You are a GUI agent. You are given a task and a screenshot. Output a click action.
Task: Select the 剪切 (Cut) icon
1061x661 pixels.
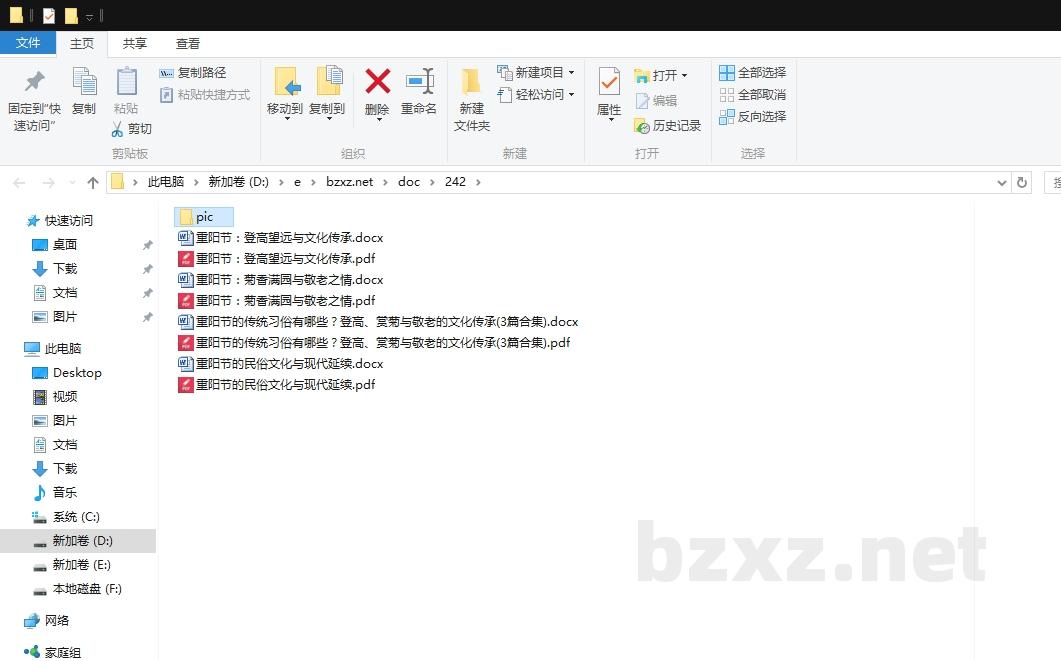[116, 128]
